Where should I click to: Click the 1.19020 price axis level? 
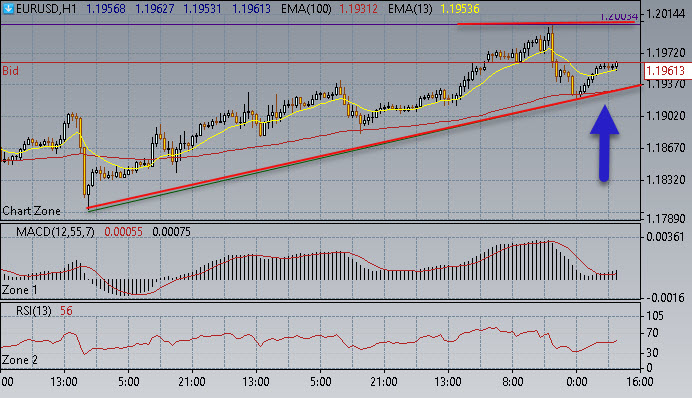[666, 116]
